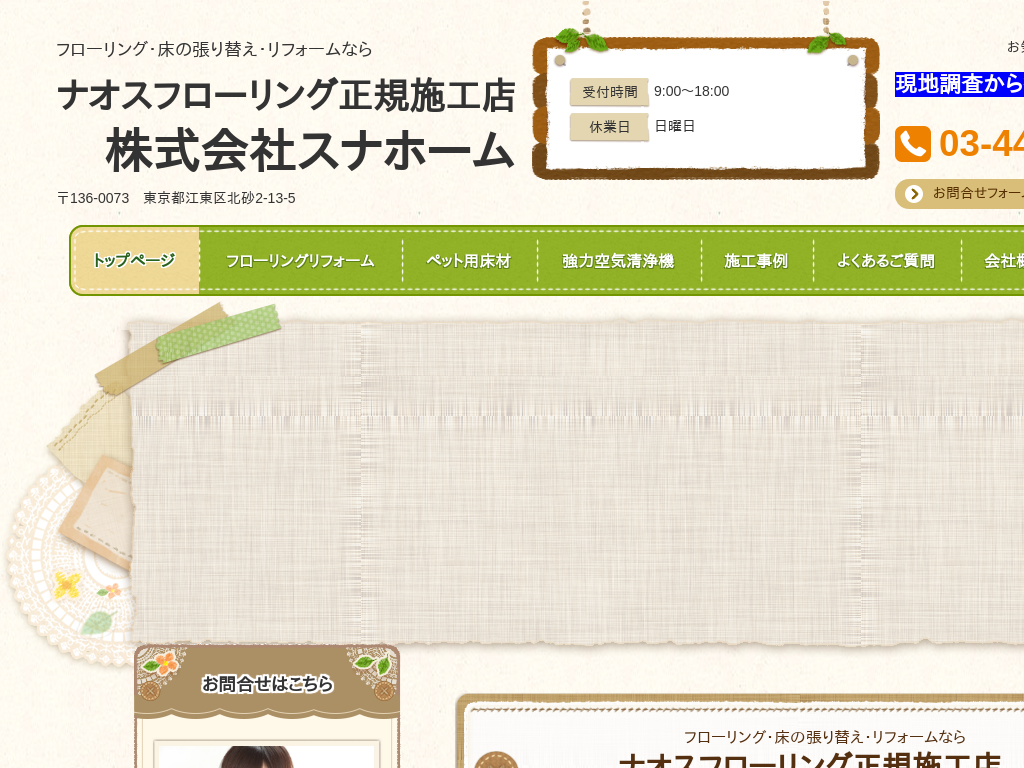
Task: Click the blue highlighted 現地調査から text
Action: [959, 84]
